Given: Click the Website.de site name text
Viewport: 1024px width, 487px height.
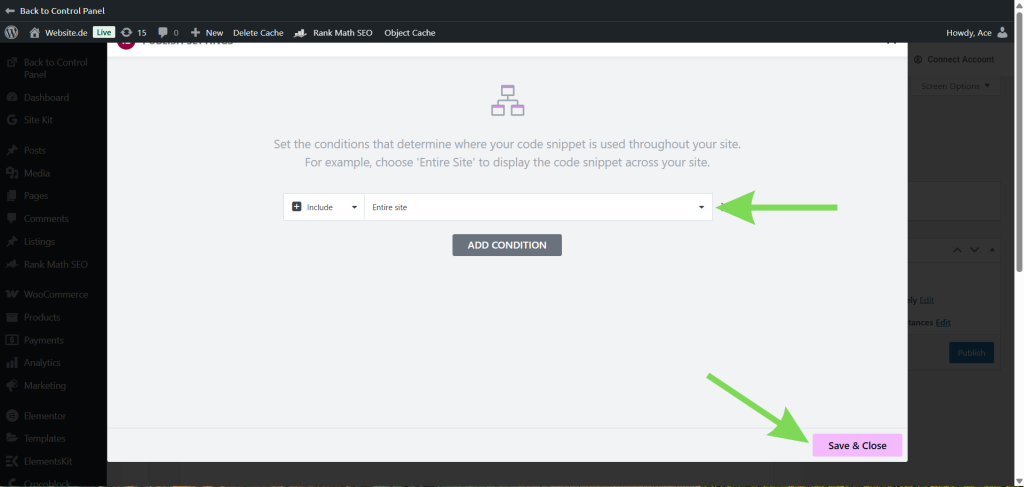Looking at the screenshot, I should [x=66, y=33].
